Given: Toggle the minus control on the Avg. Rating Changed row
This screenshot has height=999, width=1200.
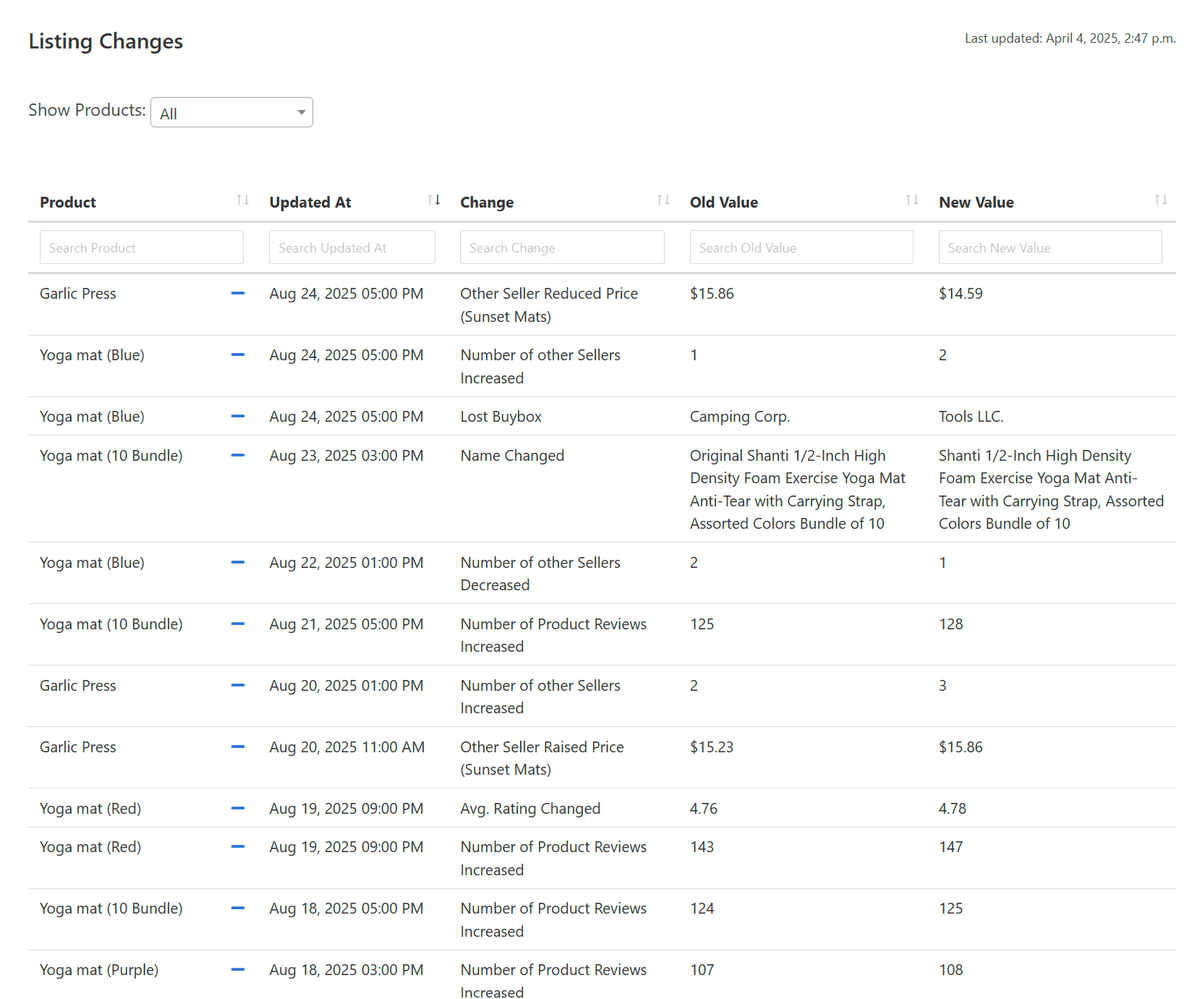Looking at the screenshot, I should tap(237, 808).
